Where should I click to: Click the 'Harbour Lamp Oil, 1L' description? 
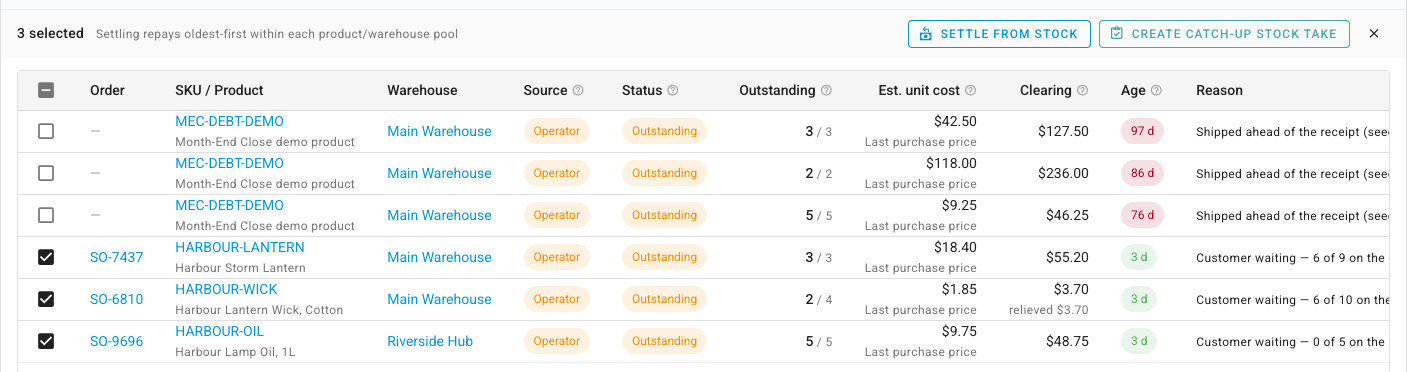[236, 352]
